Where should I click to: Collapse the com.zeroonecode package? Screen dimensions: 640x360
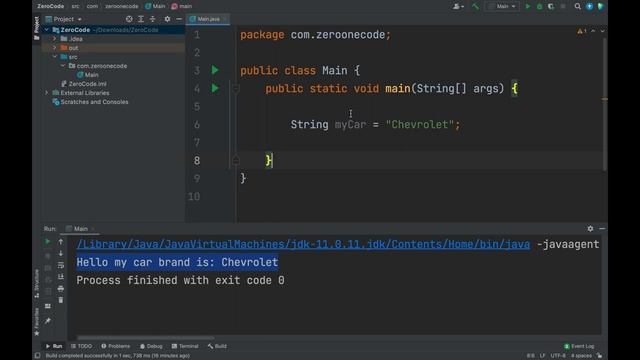(x=63, y=66)
